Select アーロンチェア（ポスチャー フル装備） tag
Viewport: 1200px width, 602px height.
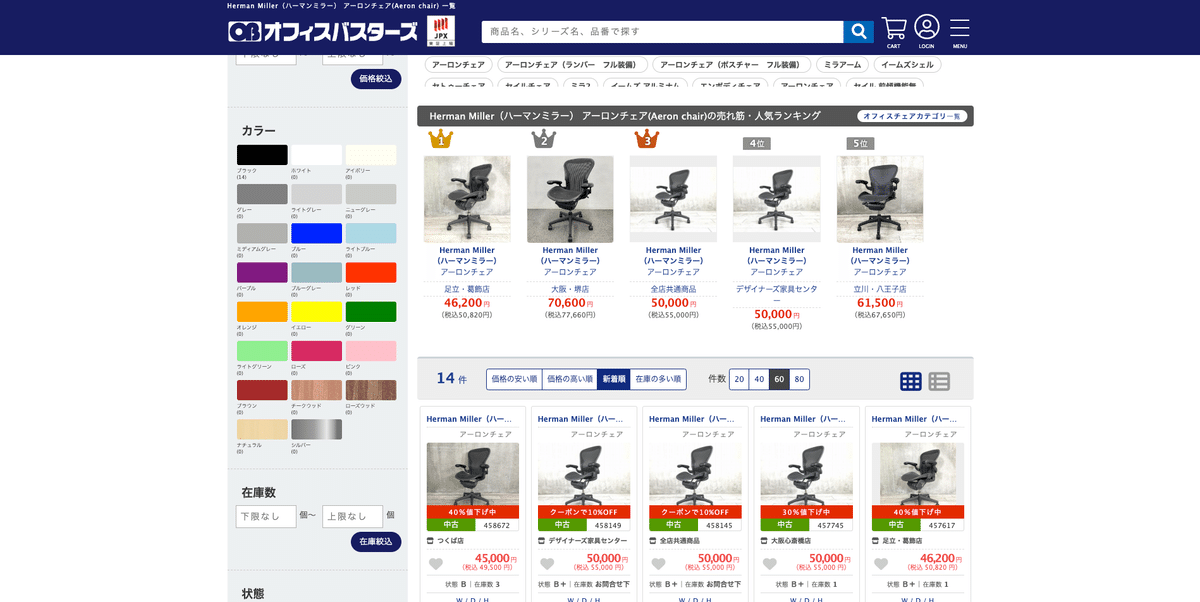click(731, 64)
